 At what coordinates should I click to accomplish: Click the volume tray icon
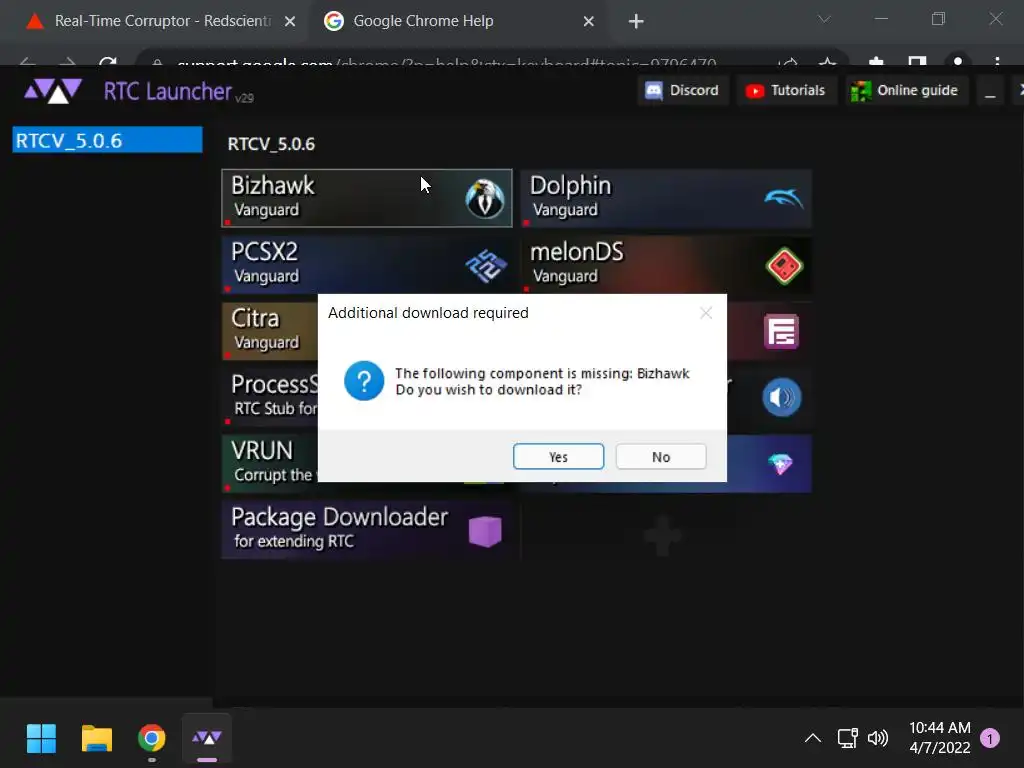[878, 739]
